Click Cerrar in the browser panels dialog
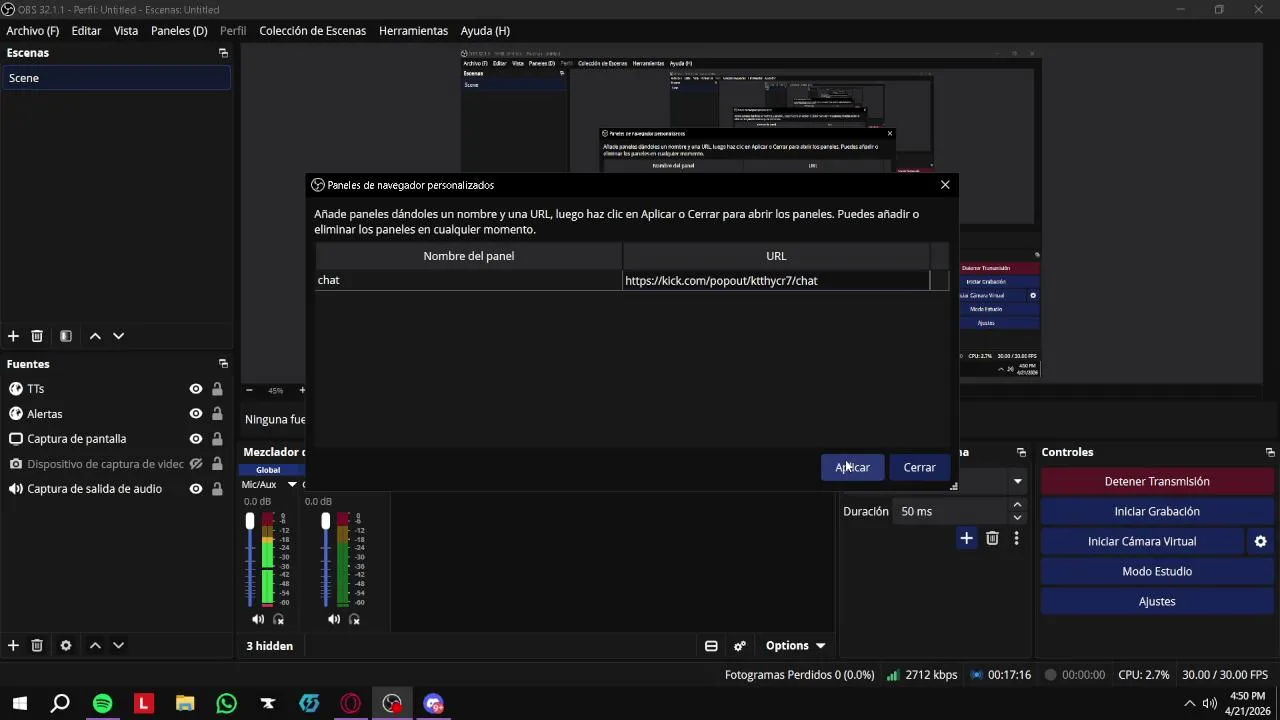This screenshot has height=720, width=1280. [919, 467]
